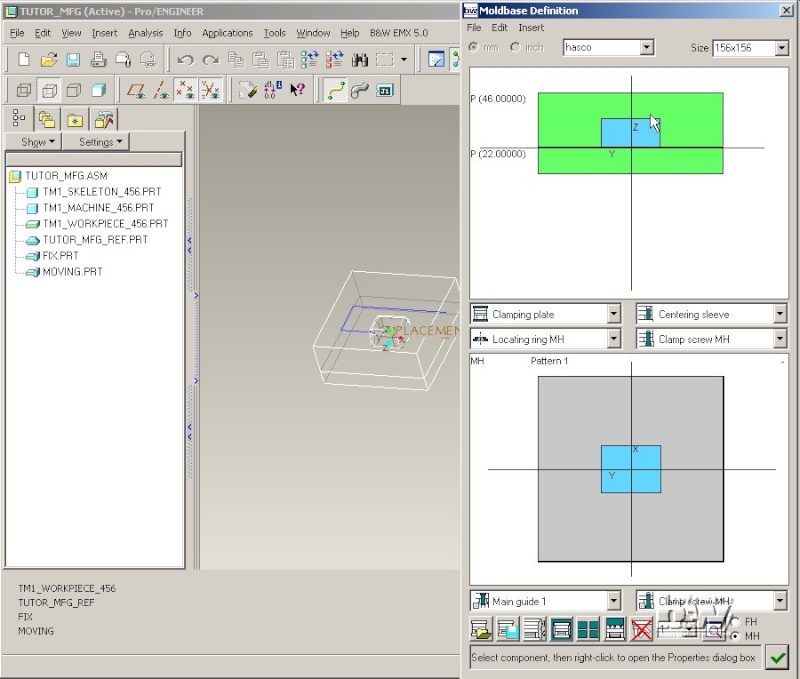Click the collapse arrow on navigator sash
Image resolution: width=800 pixels, height=679 pixels.
tap(189, 245)
